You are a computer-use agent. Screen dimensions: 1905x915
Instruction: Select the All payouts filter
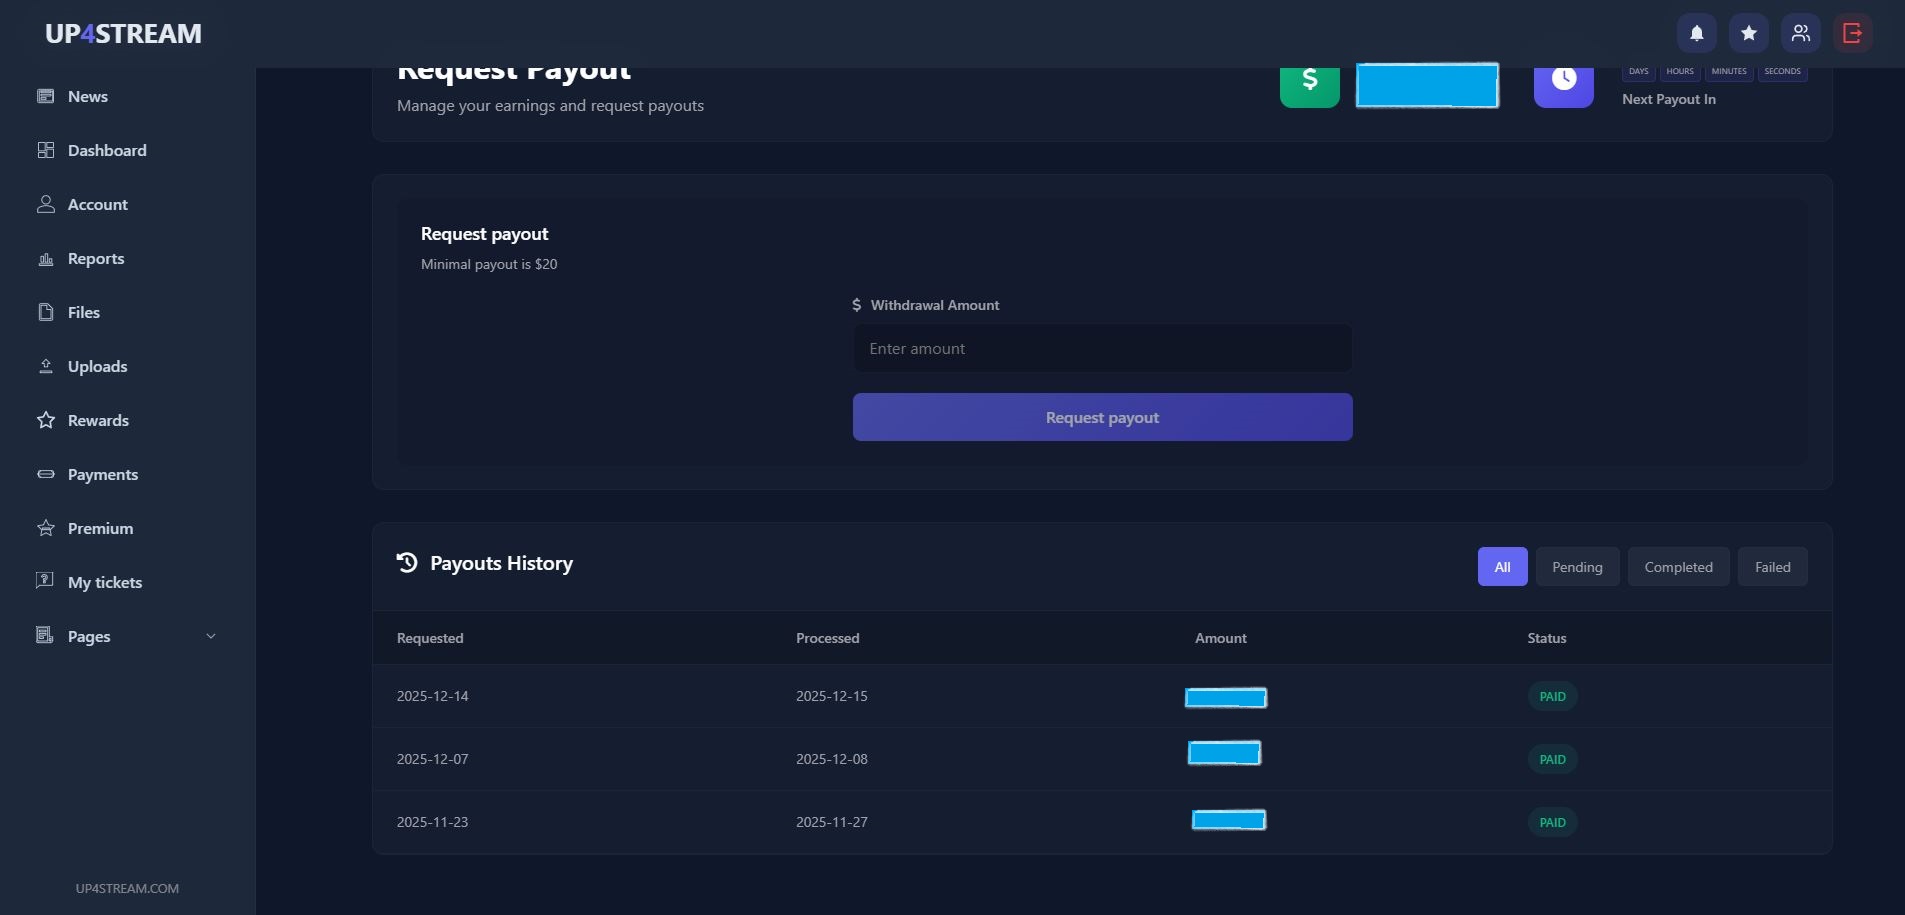pos(1502,567)
